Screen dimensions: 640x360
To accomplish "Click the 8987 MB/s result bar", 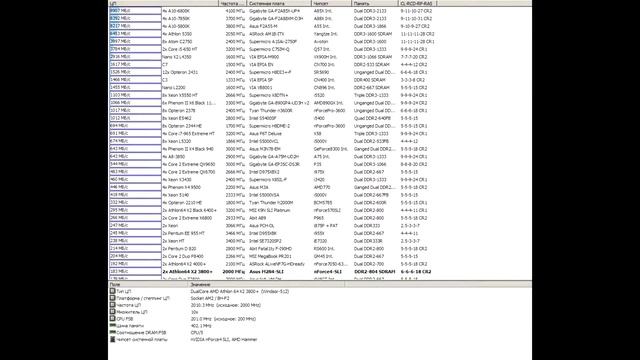I will [135, 11].
